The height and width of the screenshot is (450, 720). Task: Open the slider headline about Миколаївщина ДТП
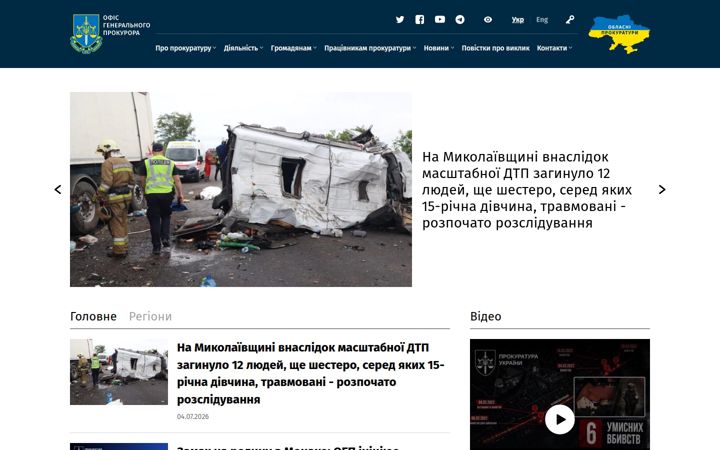[527, 190]
